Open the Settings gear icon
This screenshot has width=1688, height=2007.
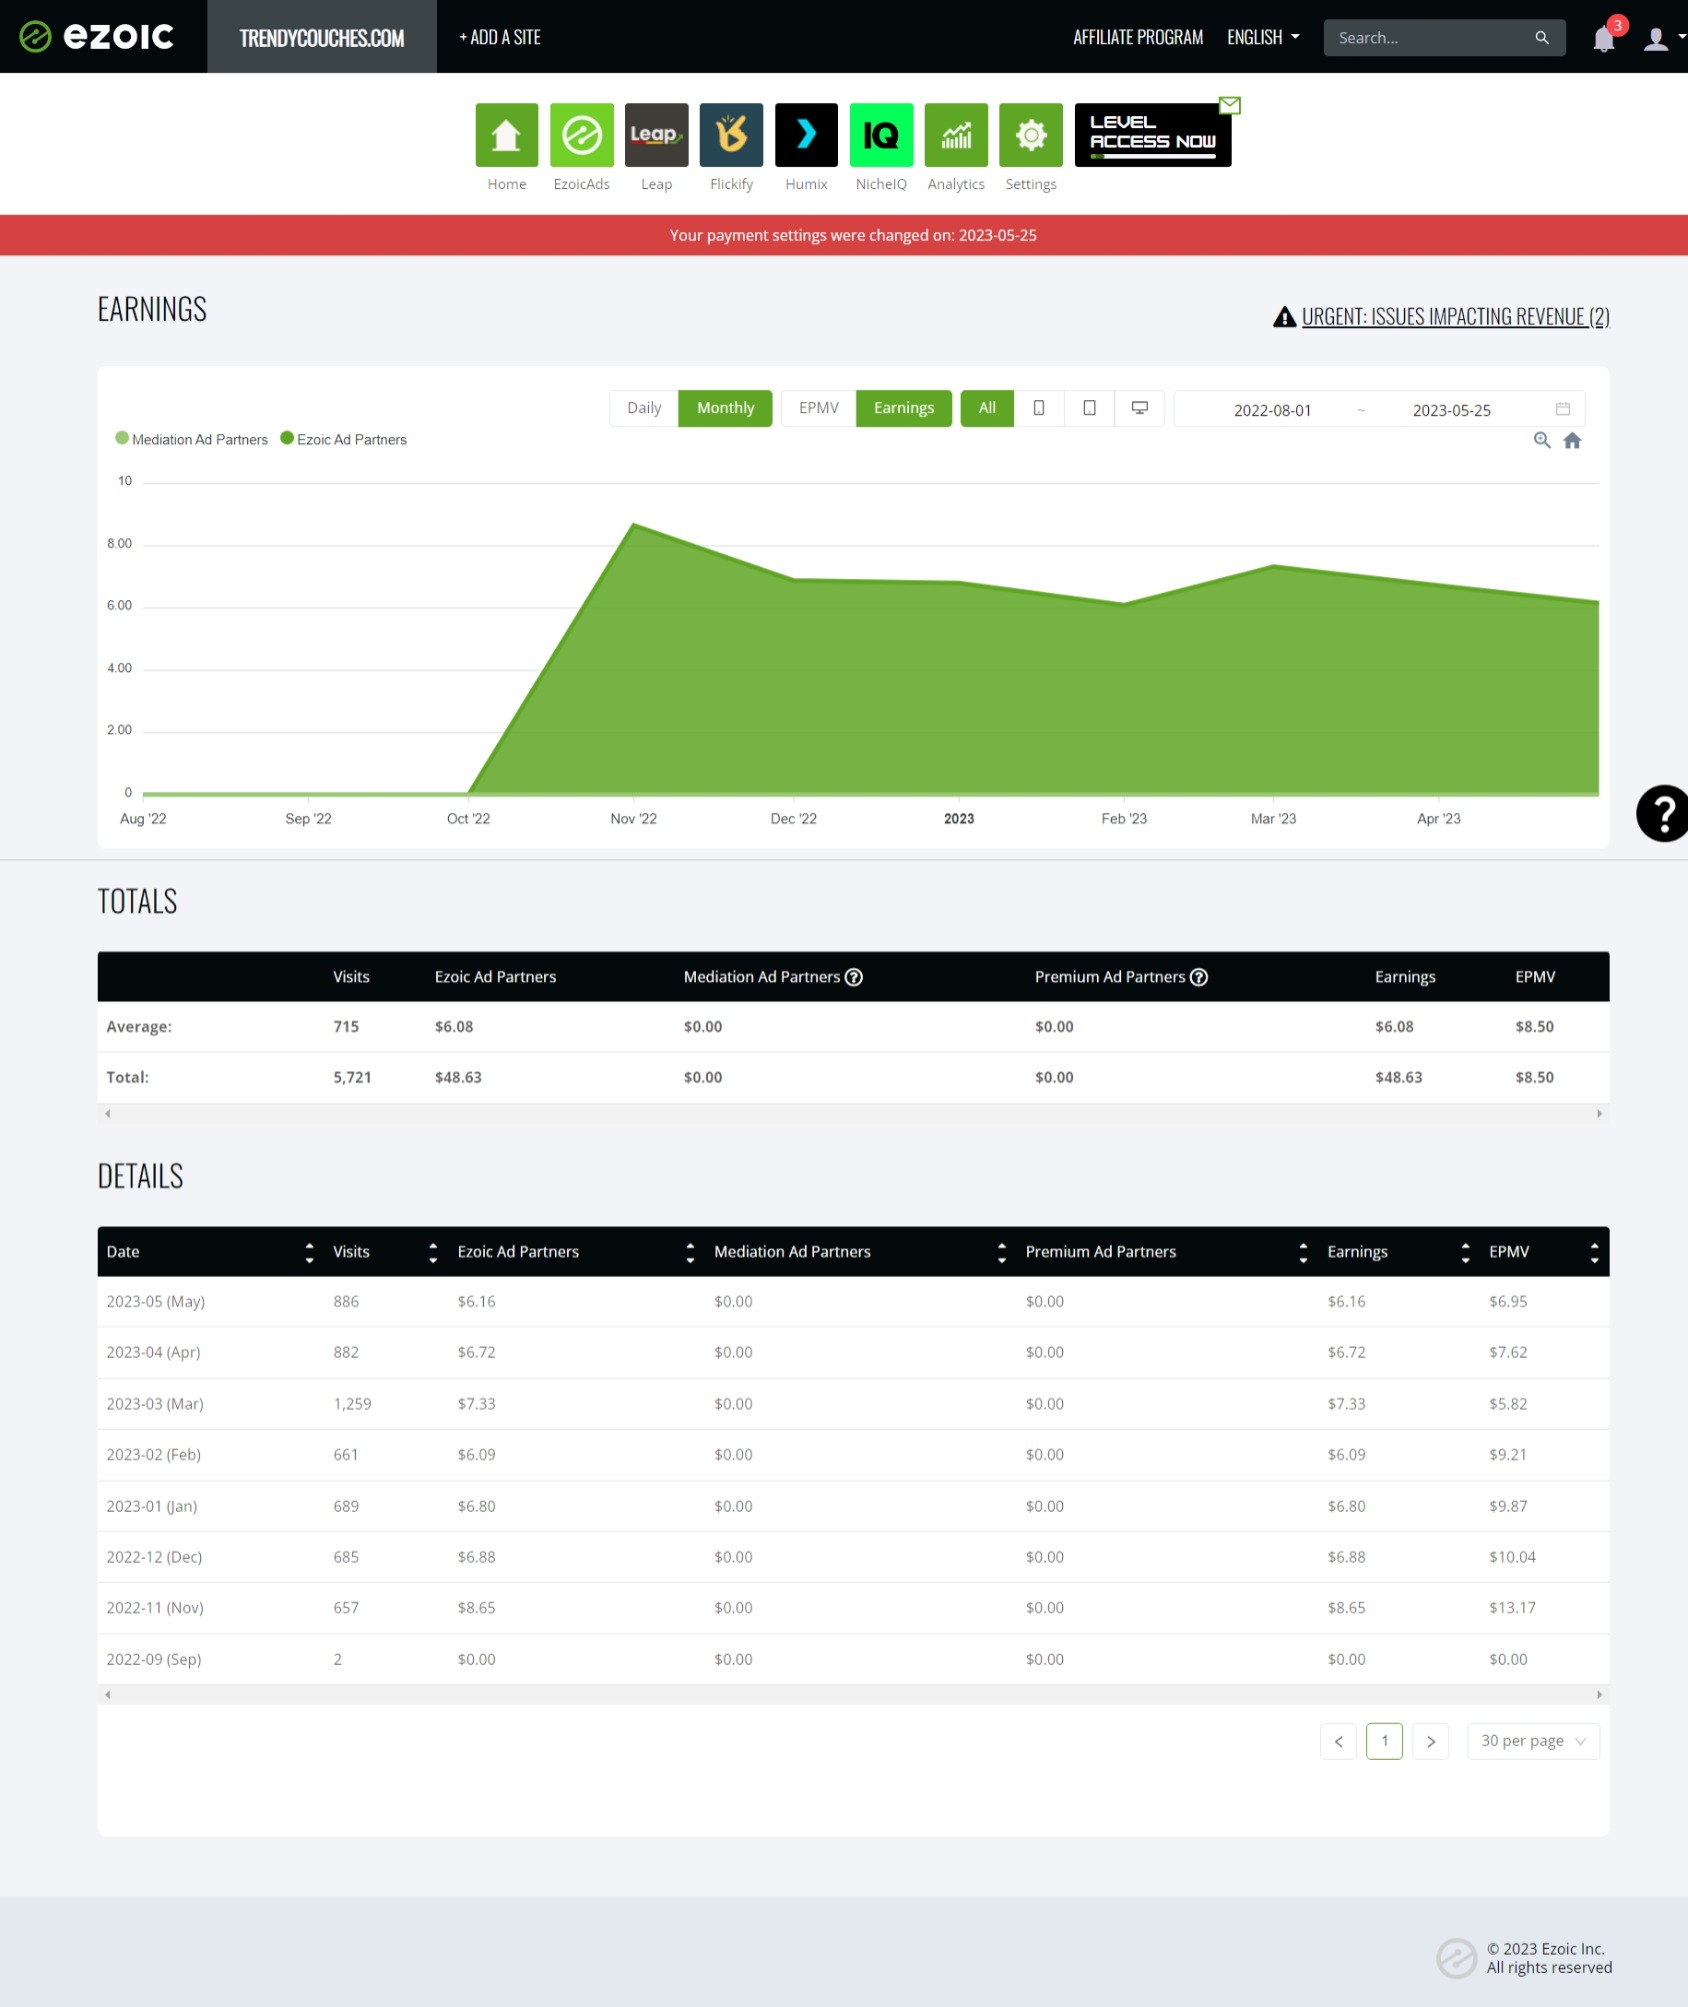(x=1031, y=135)
